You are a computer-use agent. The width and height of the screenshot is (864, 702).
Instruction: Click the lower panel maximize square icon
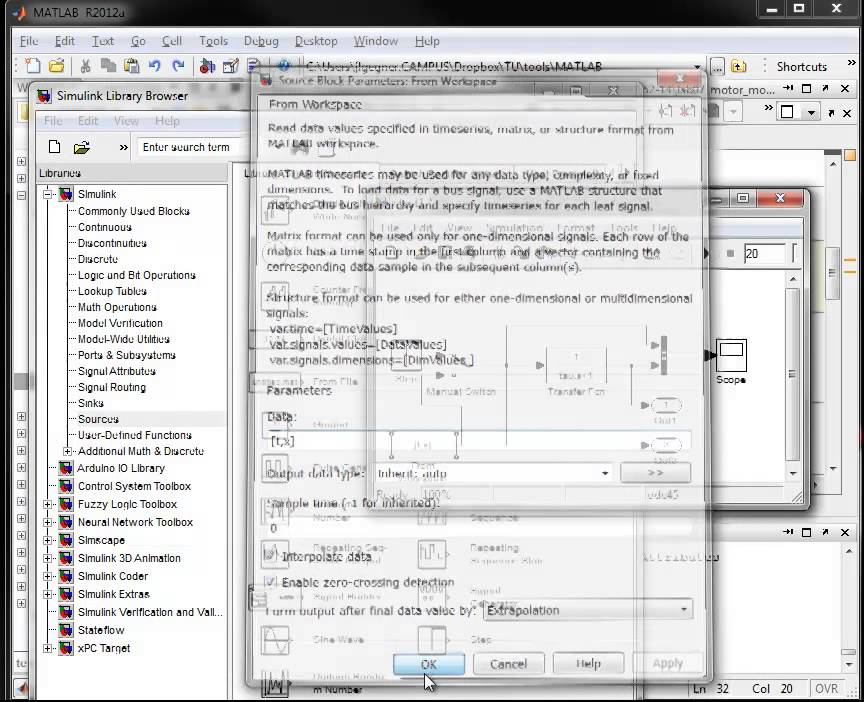click(x=807, y=532)
